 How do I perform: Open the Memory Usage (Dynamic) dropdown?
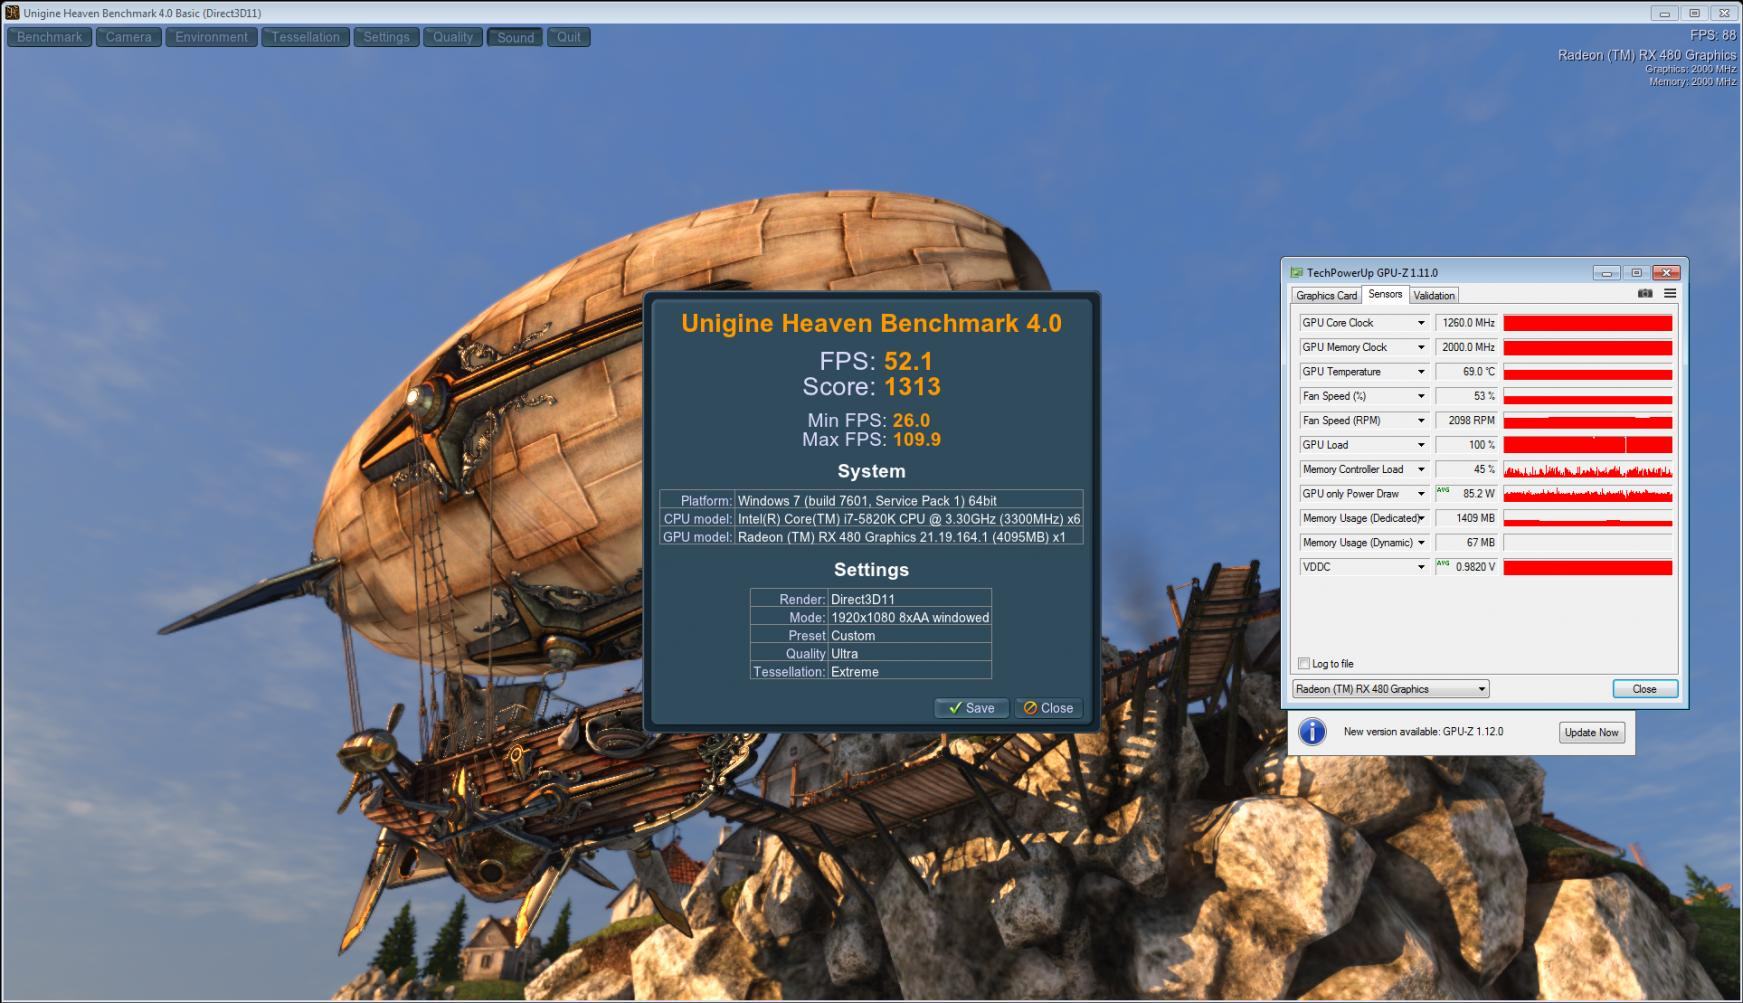coord(1420,542)
